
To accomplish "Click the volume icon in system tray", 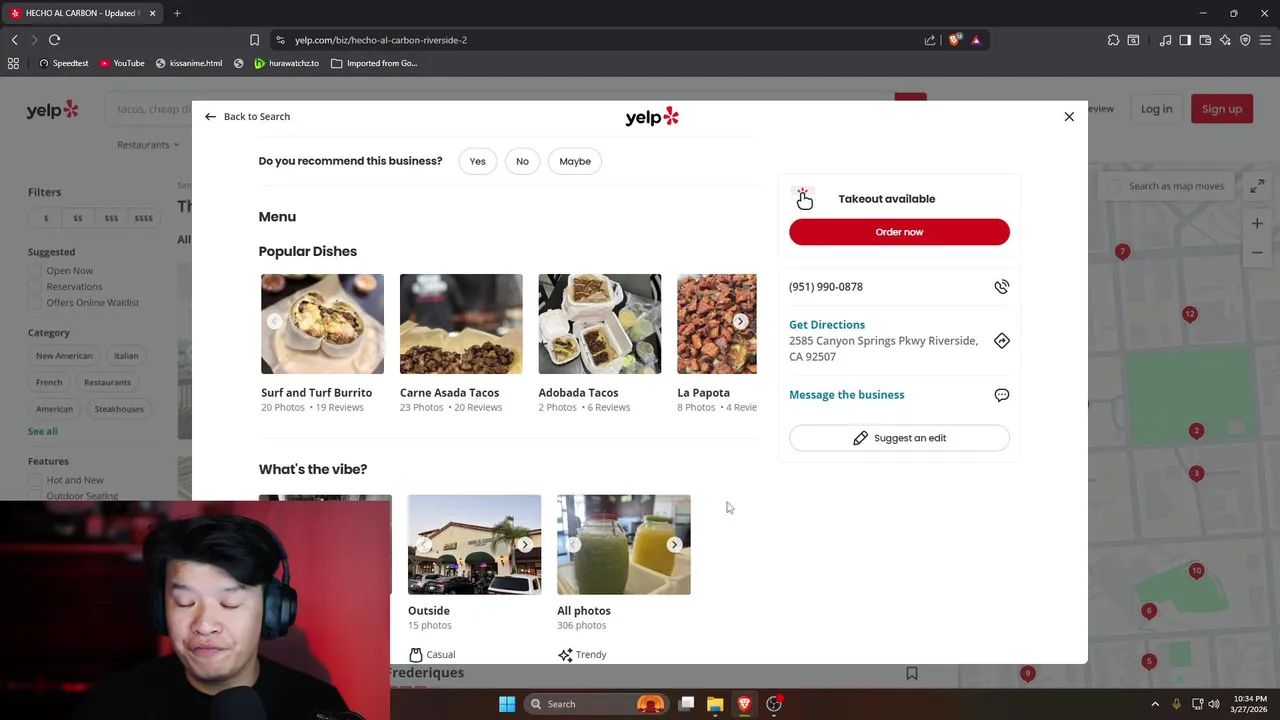I will (1214, 704).
